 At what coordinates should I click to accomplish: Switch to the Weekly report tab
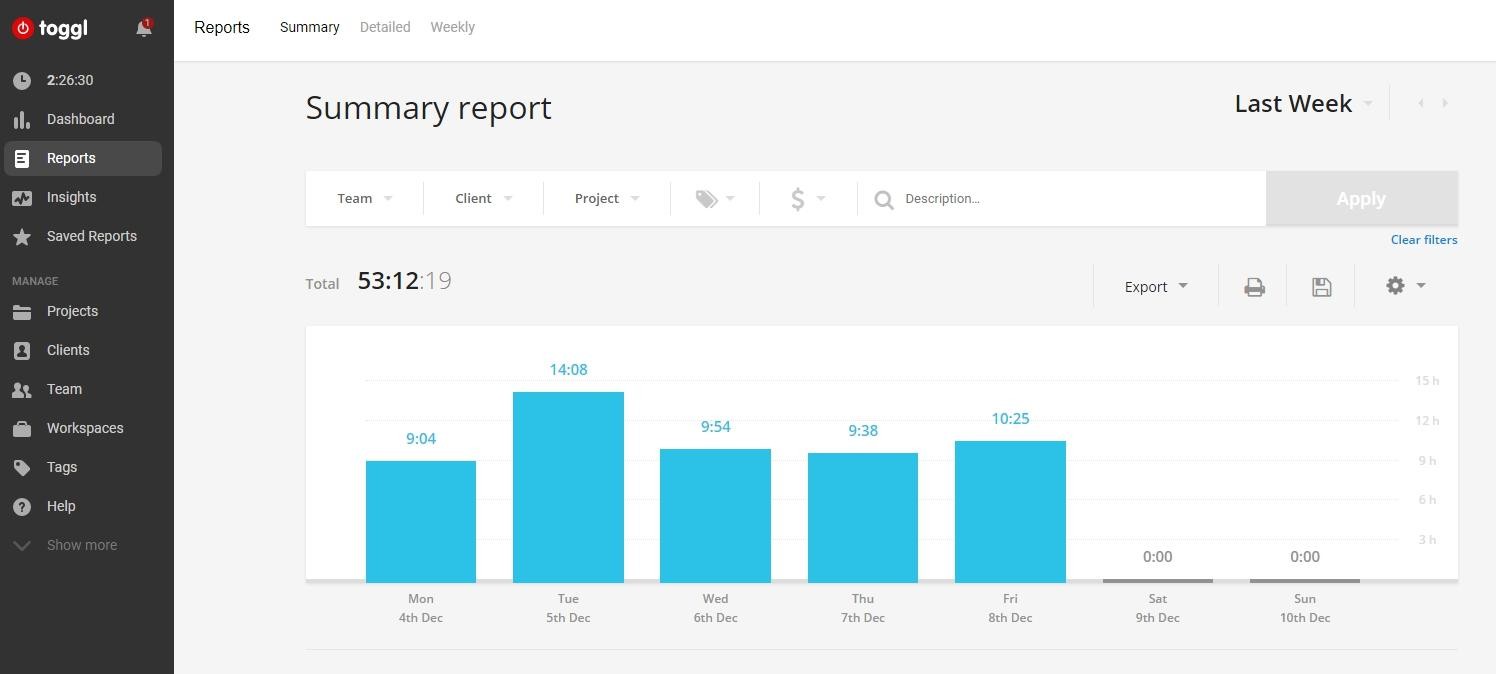pos(452,27)
